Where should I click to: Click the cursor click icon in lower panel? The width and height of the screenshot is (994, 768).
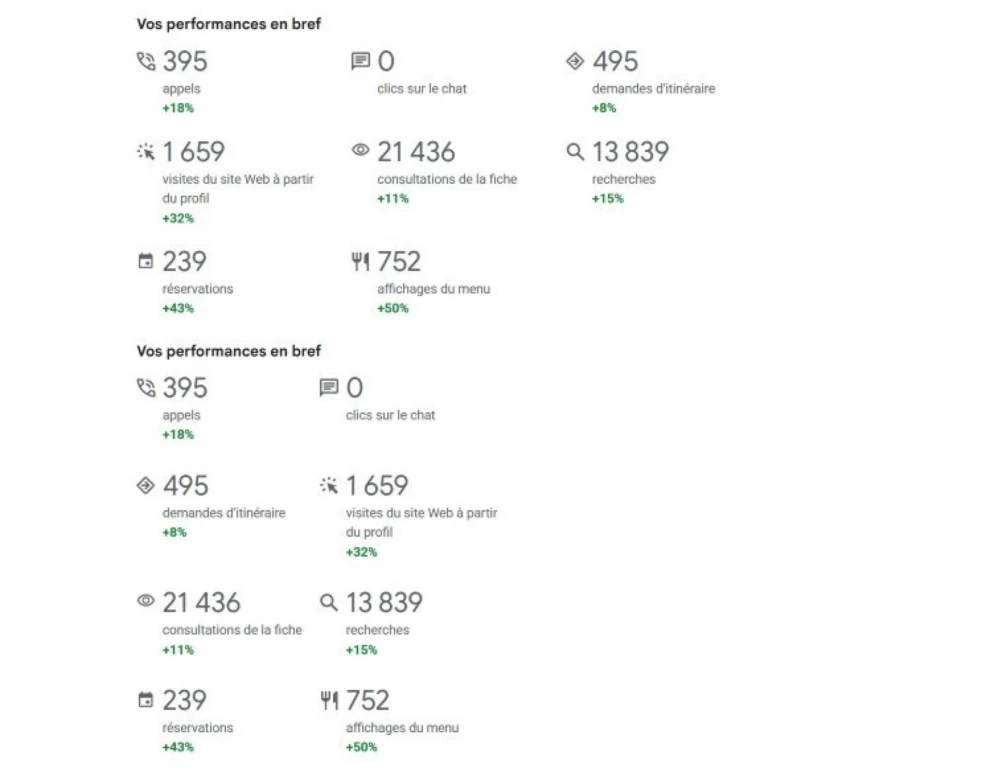tap(328, 485)
